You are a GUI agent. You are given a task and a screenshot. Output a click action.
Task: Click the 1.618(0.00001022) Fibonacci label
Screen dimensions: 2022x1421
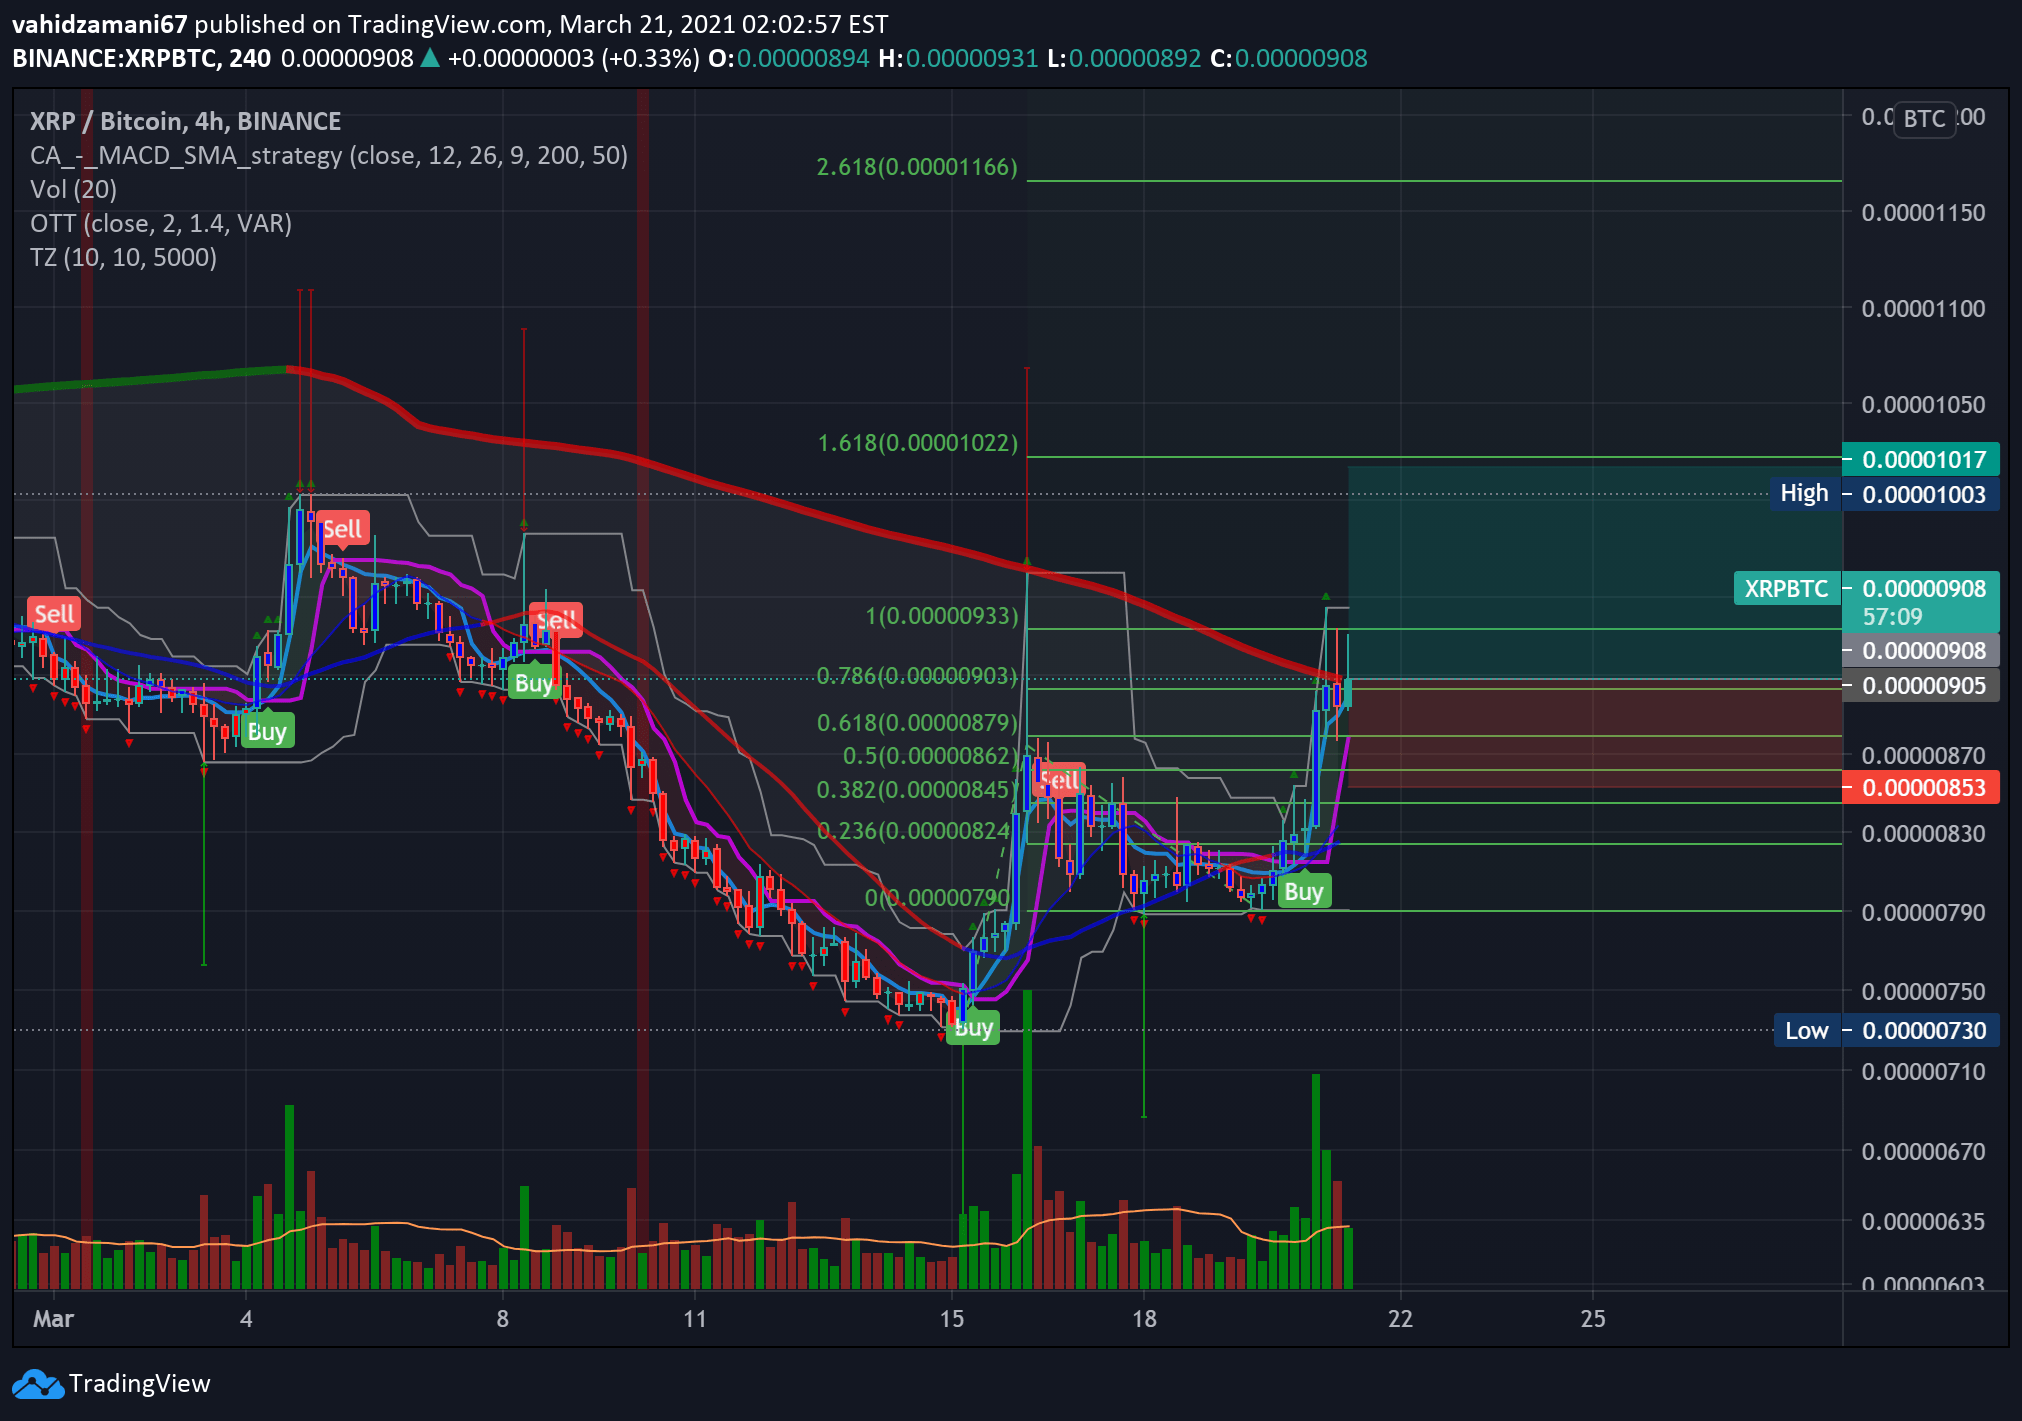click(917, 443)
